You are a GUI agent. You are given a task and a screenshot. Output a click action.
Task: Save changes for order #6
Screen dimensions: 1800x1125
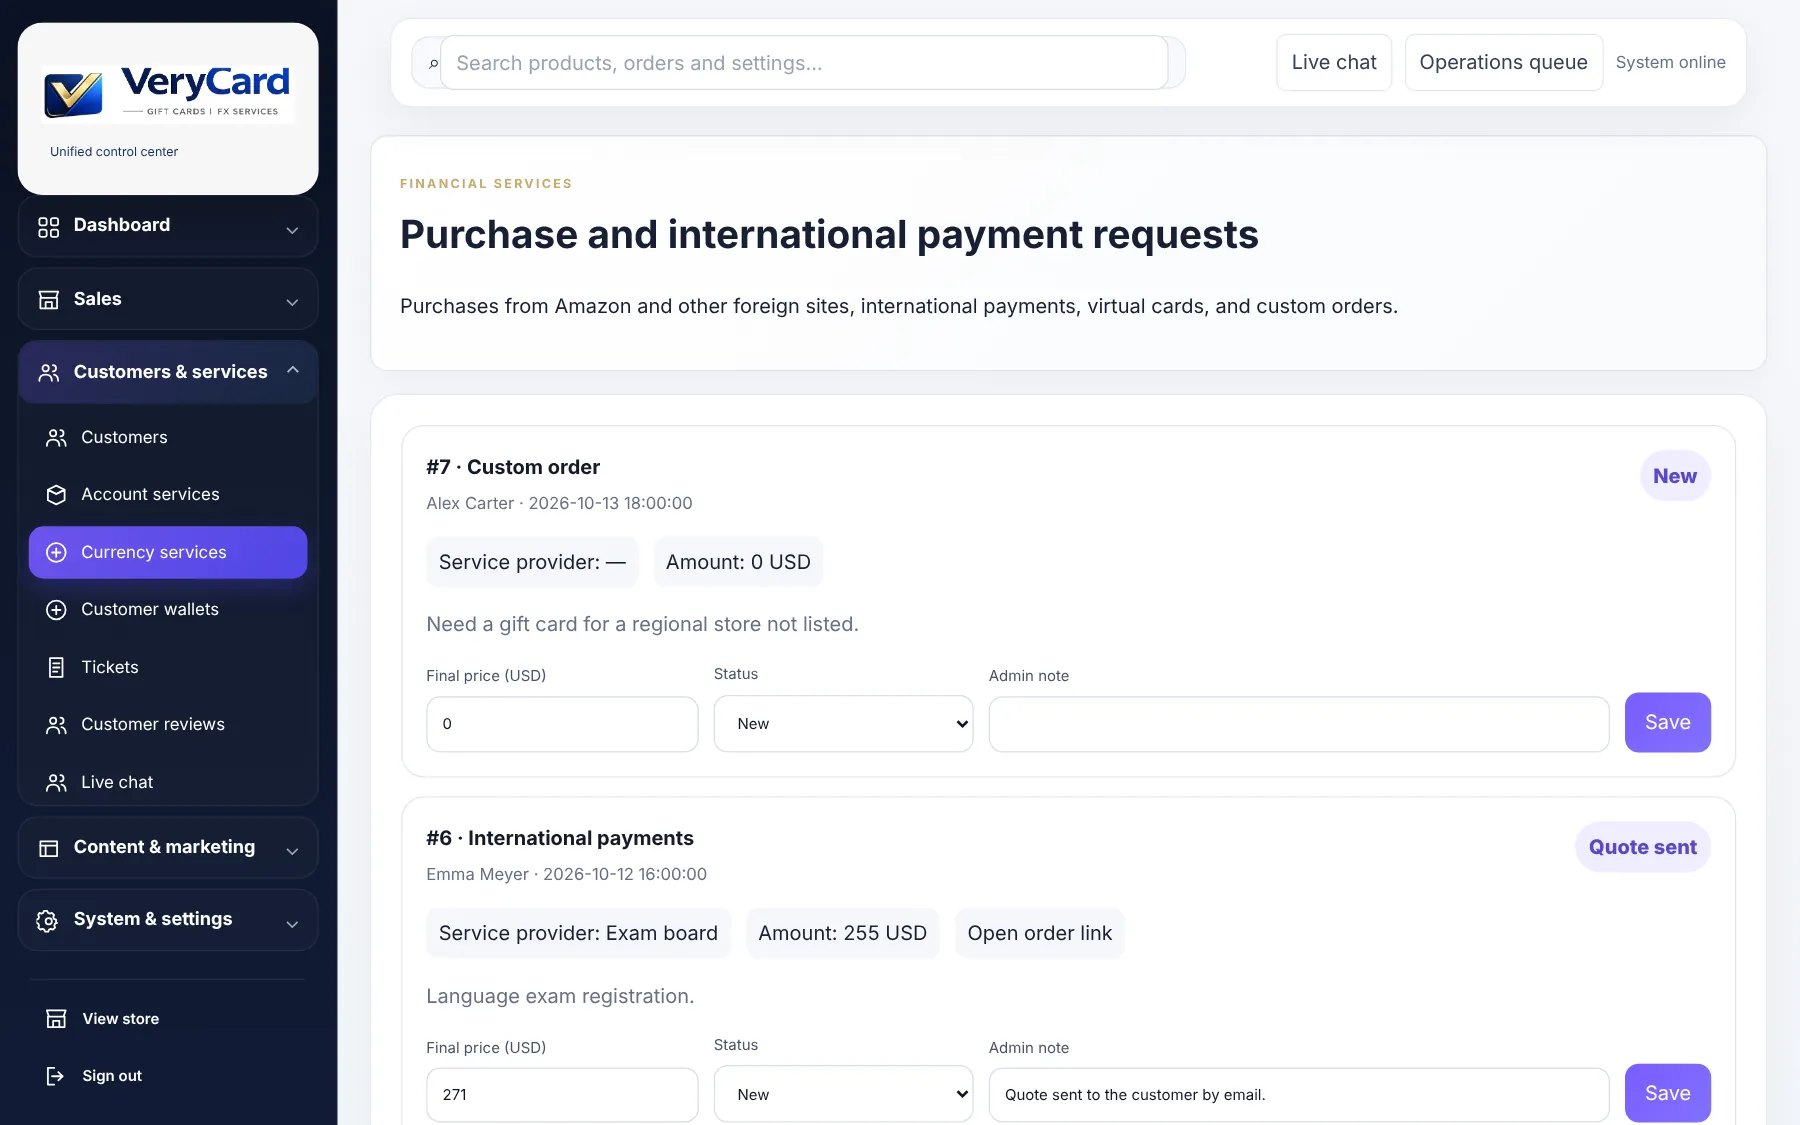pyautogui.click(x=1667, y=1093)
